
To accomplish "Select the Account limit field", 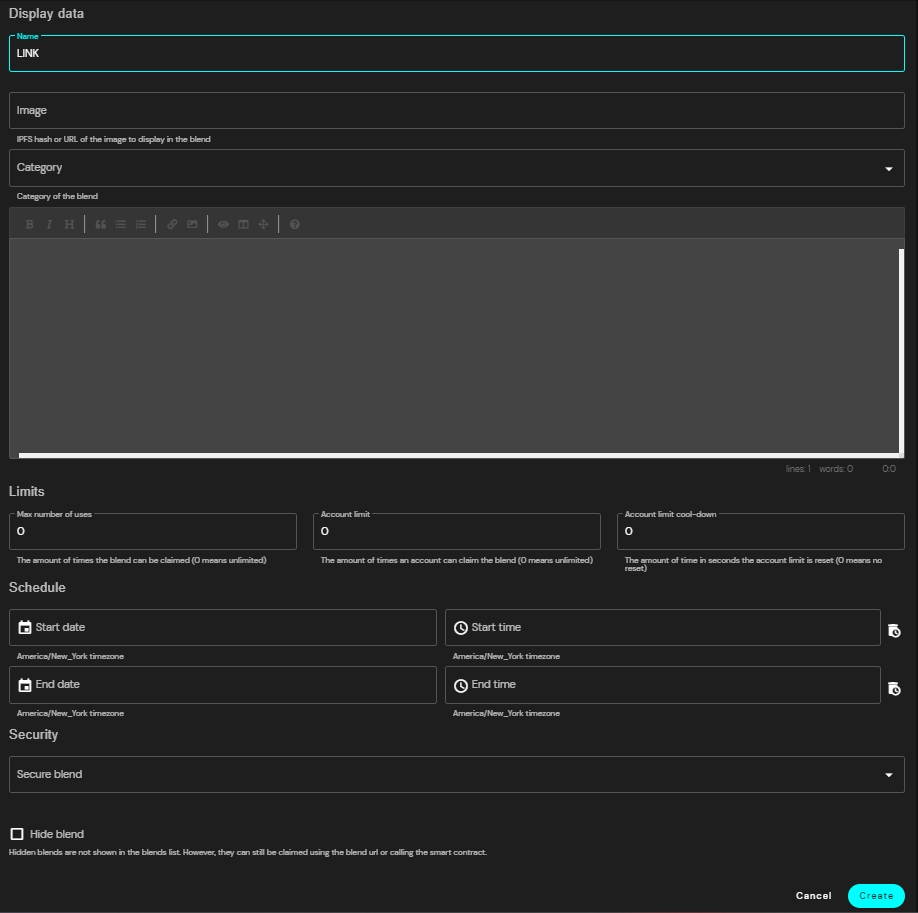I will point(457,531).
